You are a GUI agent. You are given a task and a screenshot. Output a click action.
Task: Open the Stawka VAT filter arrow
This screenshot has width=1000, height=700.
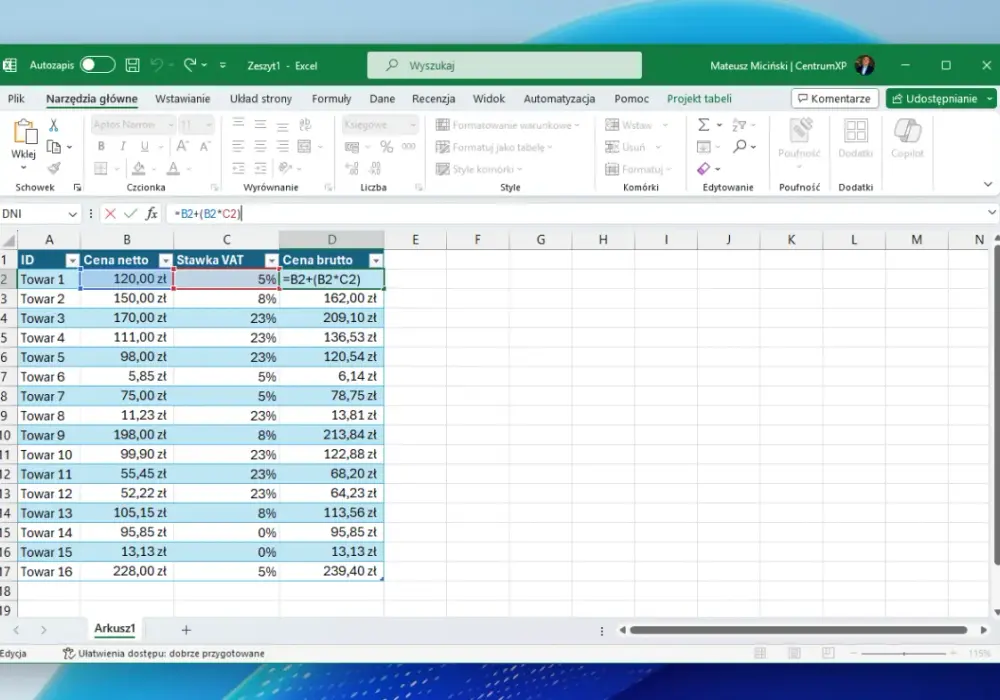272,260
